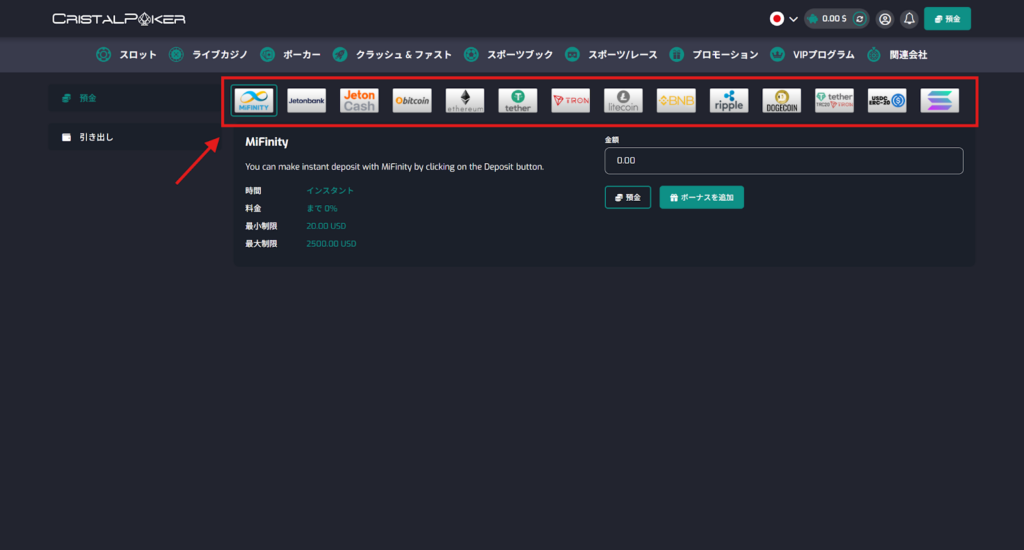Click the MiFinity heading text
Screen dimensions: 1024x550
point(266,142)
